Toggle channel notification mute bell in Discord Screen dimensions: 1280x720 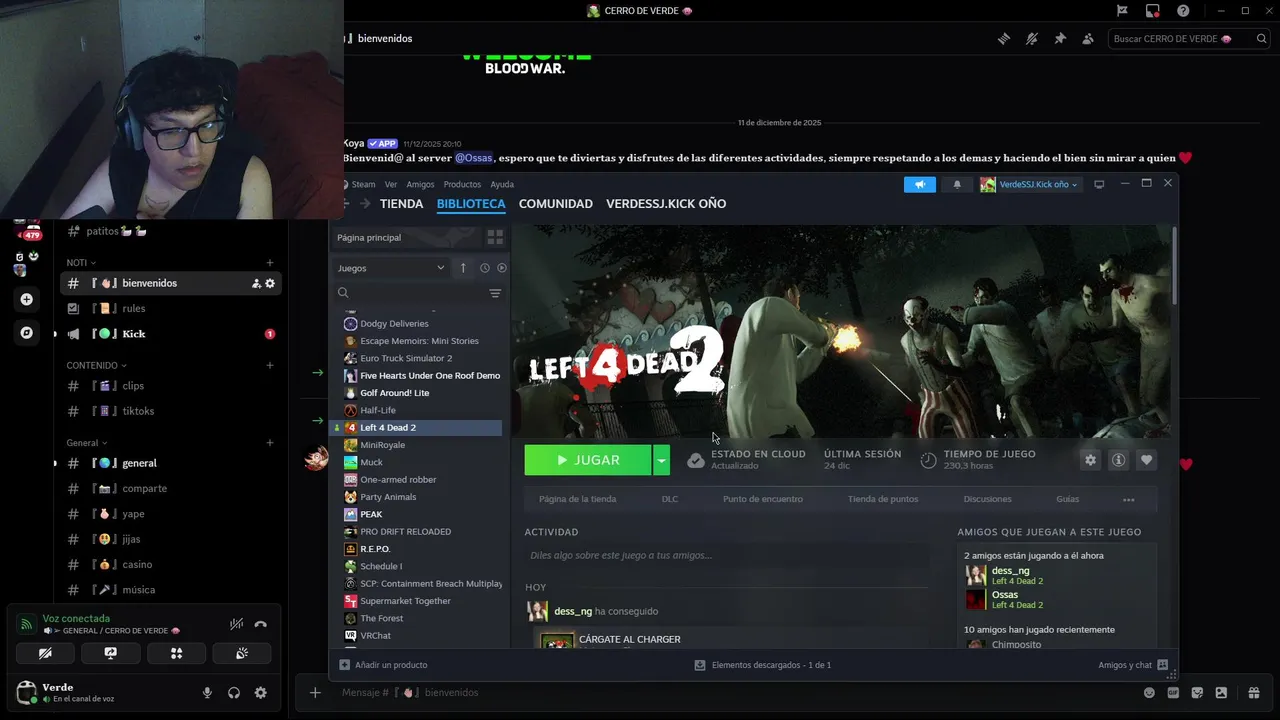(x=1032, y=39)
